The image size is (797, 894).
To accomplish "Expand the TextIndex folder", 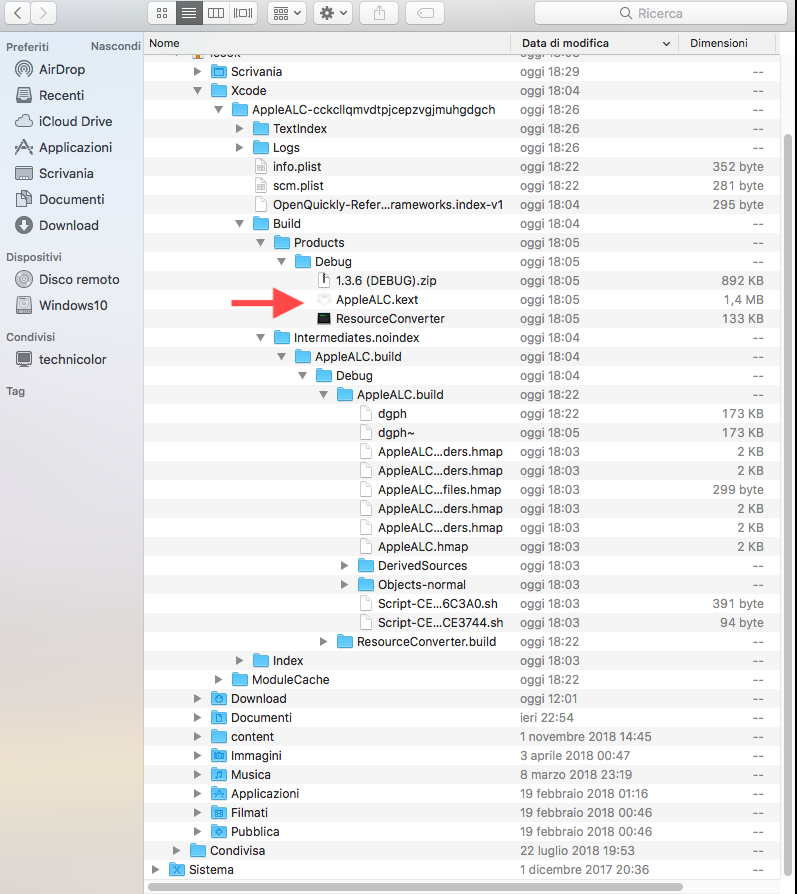I will click(x=239, y=129).
